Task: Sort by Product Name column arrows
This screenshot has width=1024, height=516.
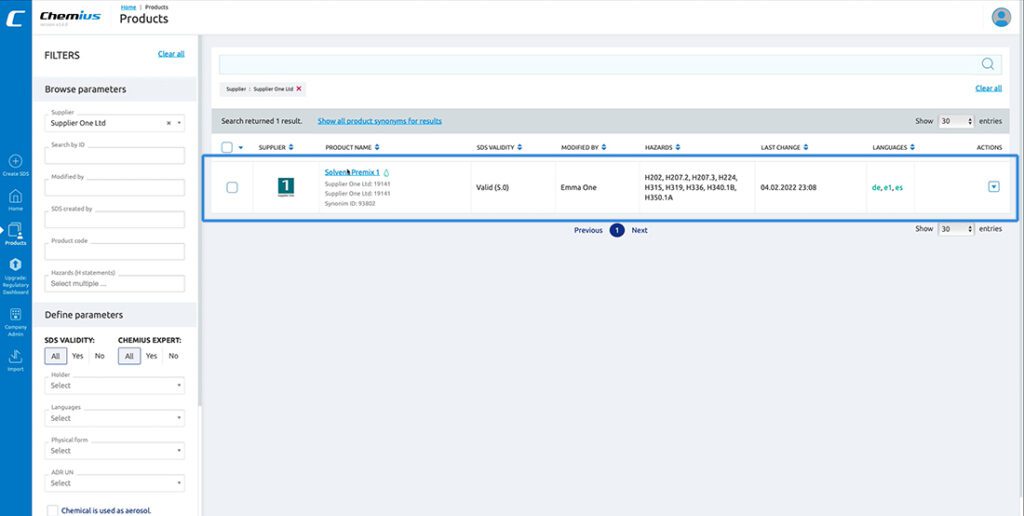Action: [x=376, y=148]
